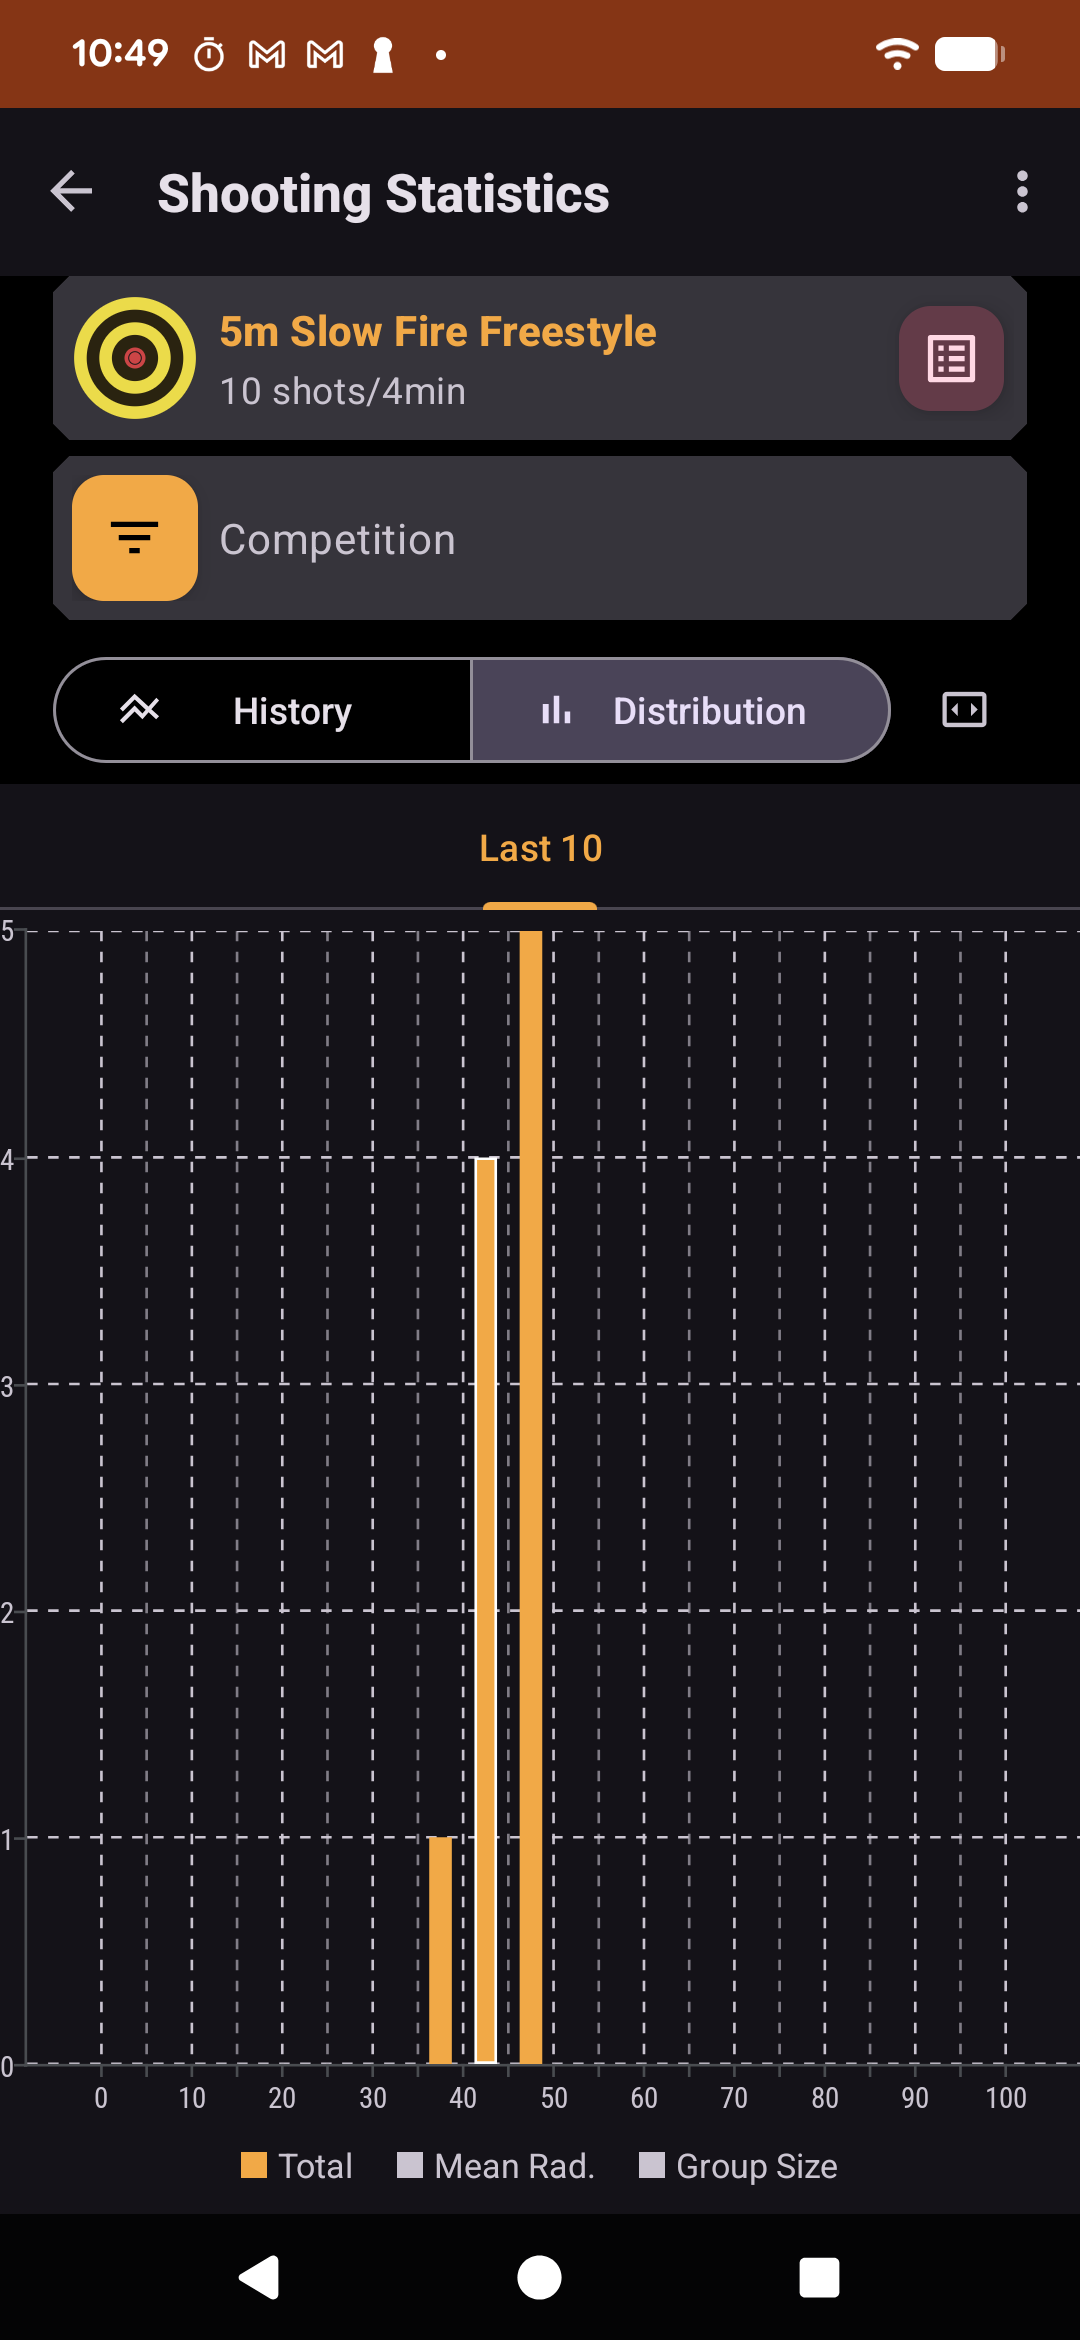Screen dimensions: 1080x2340
Task: Open the Competition filter selector
Action: 540,538
